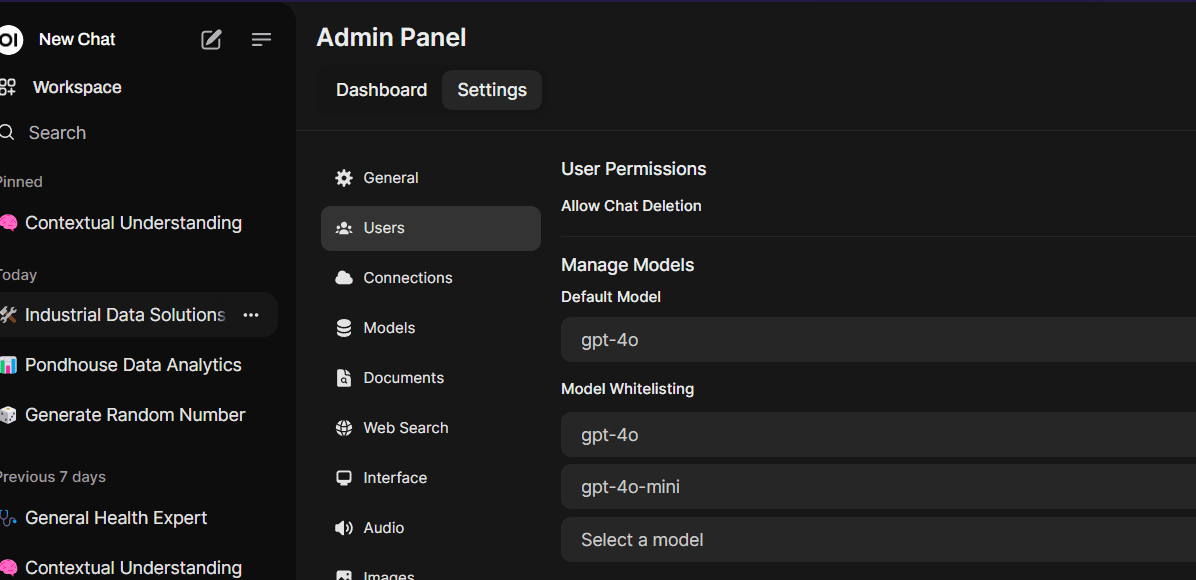Screen dimensions: 1196x580
Task: Click the Generate Random Number chat
Action: pos(132,414)
